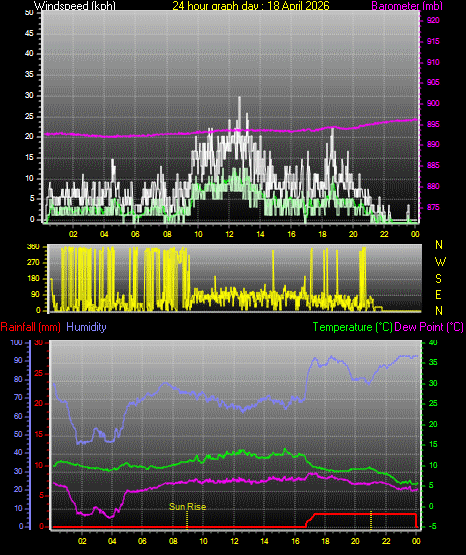Click the red rainfall axis value 30

point(38,342)
